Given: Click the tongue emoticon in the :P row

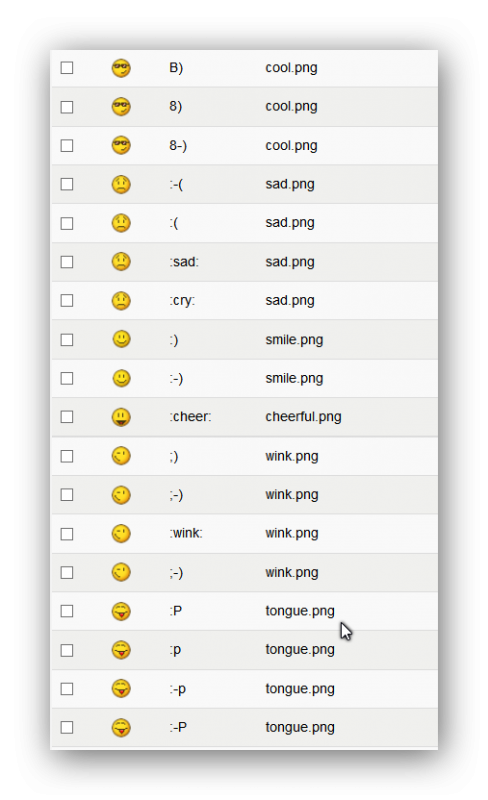Looking at the screenshot, I should coord(121,611).
